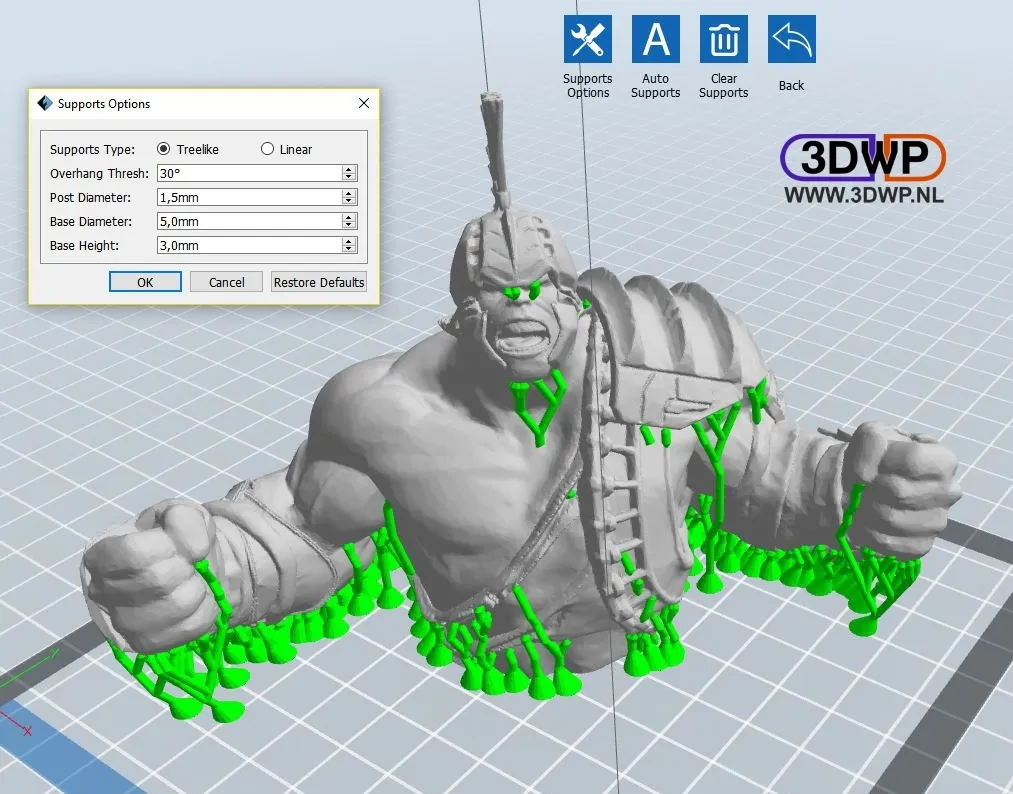Increase the Overhang Thresh value
The height and width of the screenshot is (794, 1013).
click(349, 169)
